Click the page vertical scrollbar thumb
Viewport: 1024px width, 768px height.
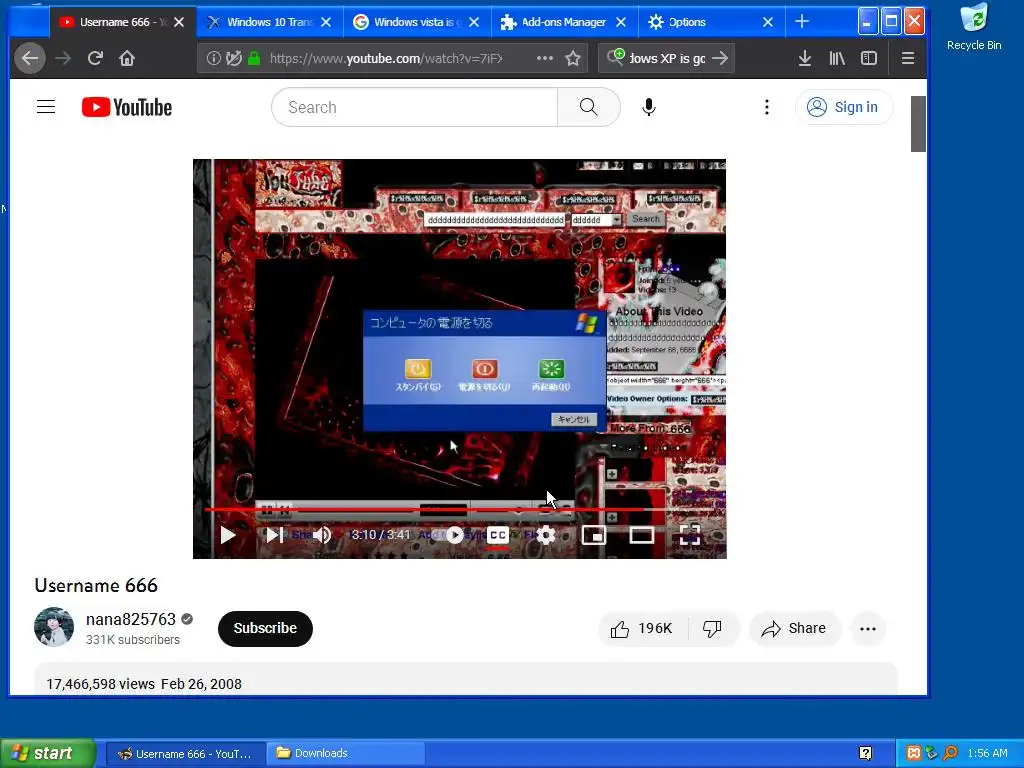[918, 124]
